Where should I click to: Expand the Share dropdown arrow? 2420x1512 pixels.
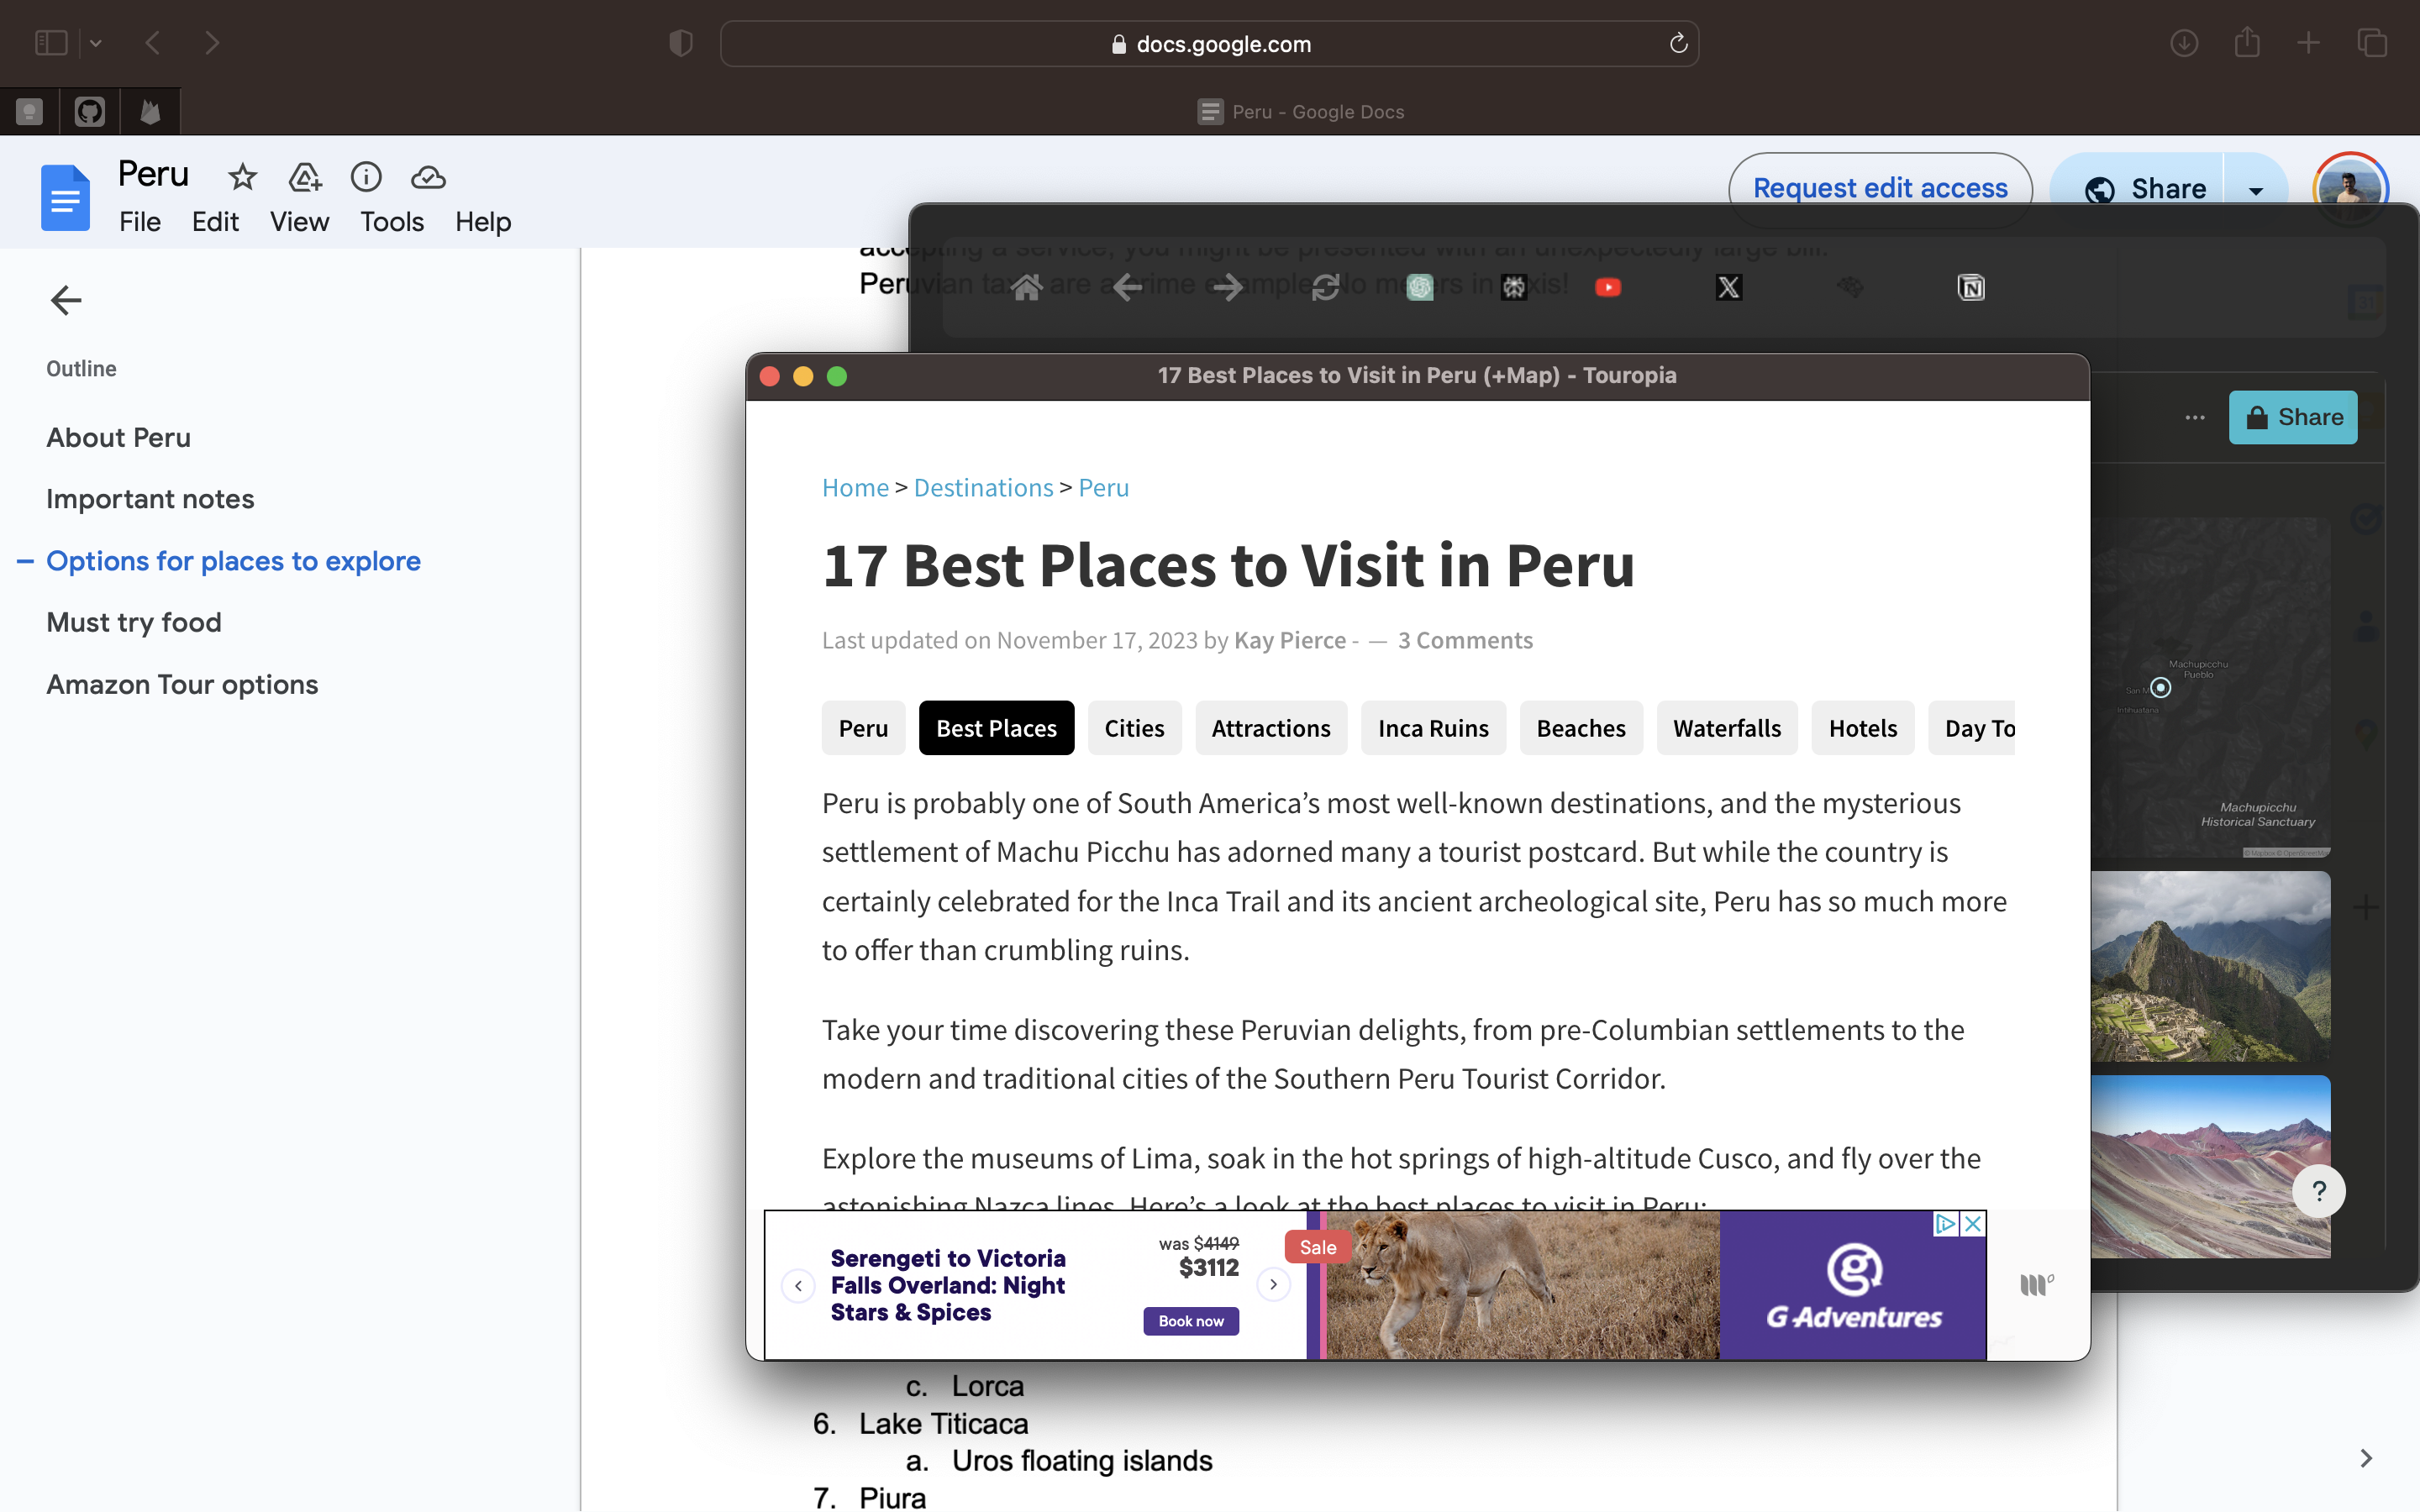(x=2255, y=189)
